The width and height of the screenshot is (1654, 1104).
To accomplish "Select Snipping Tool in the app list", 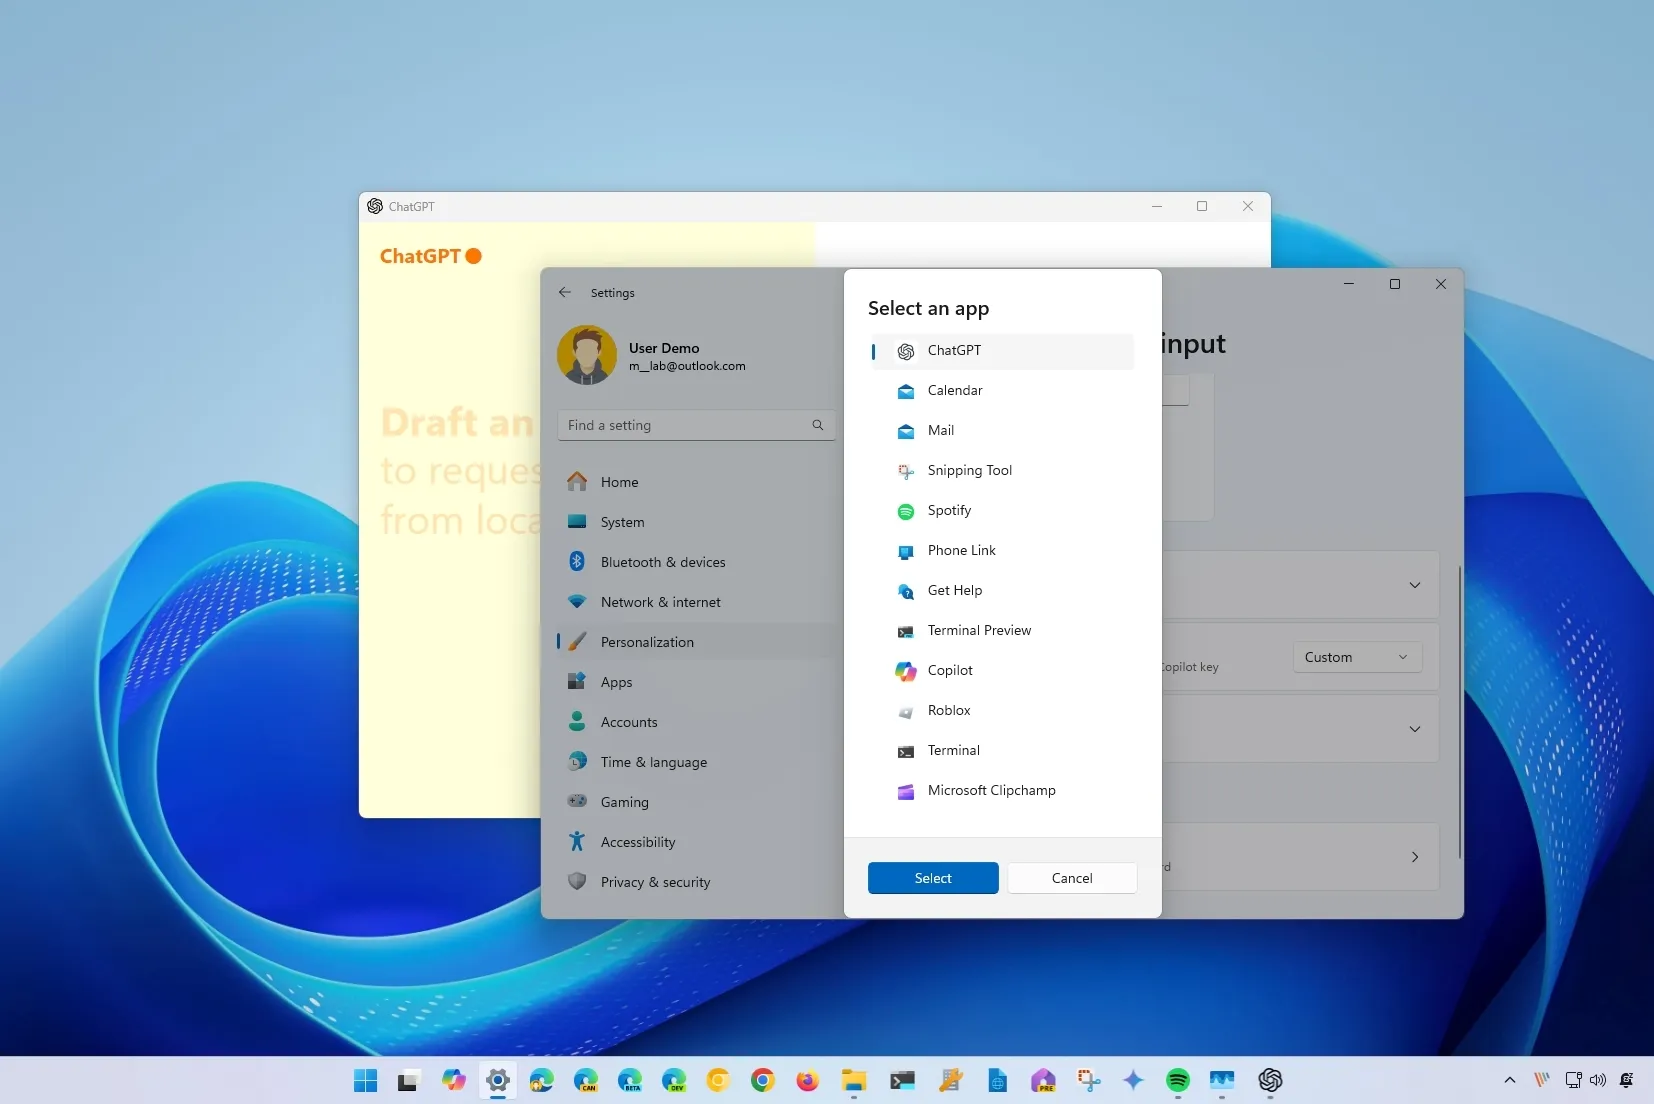I will [x=968, y=470].
